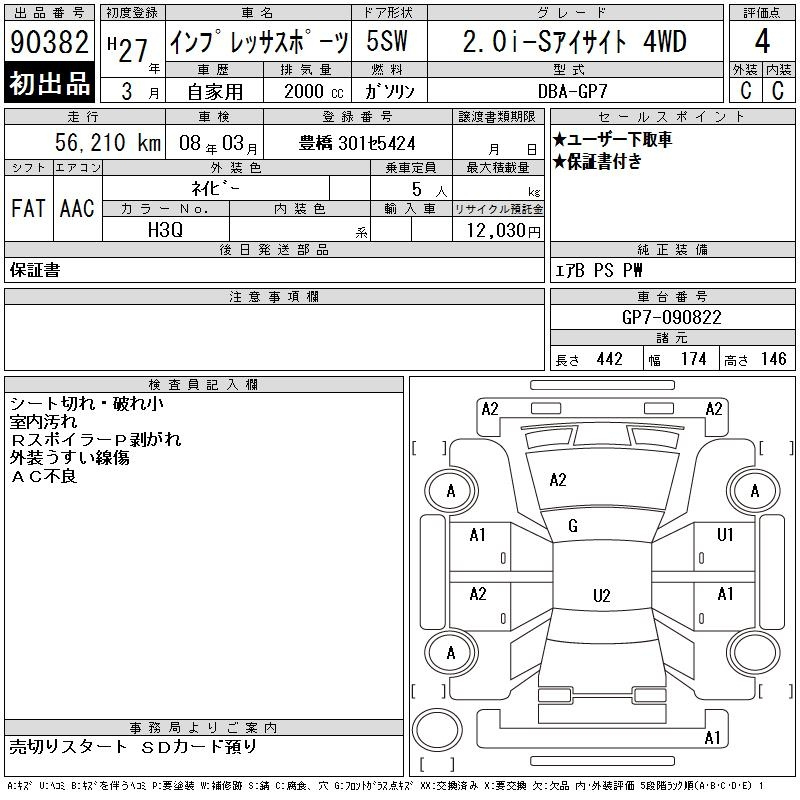
Task: Click the A1 mark on the rear bumper
Action: [712, 738]
